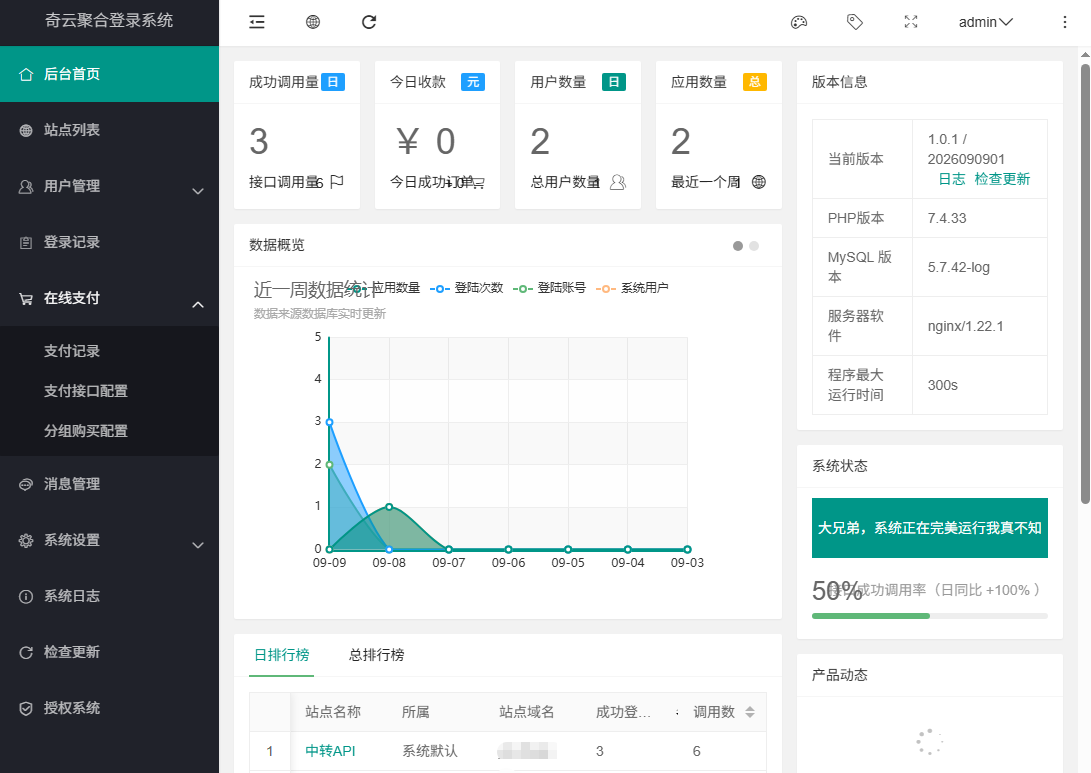Click the tag note icon in header
The height and width of the screenshot is (773, 1091).
point(854,22)
